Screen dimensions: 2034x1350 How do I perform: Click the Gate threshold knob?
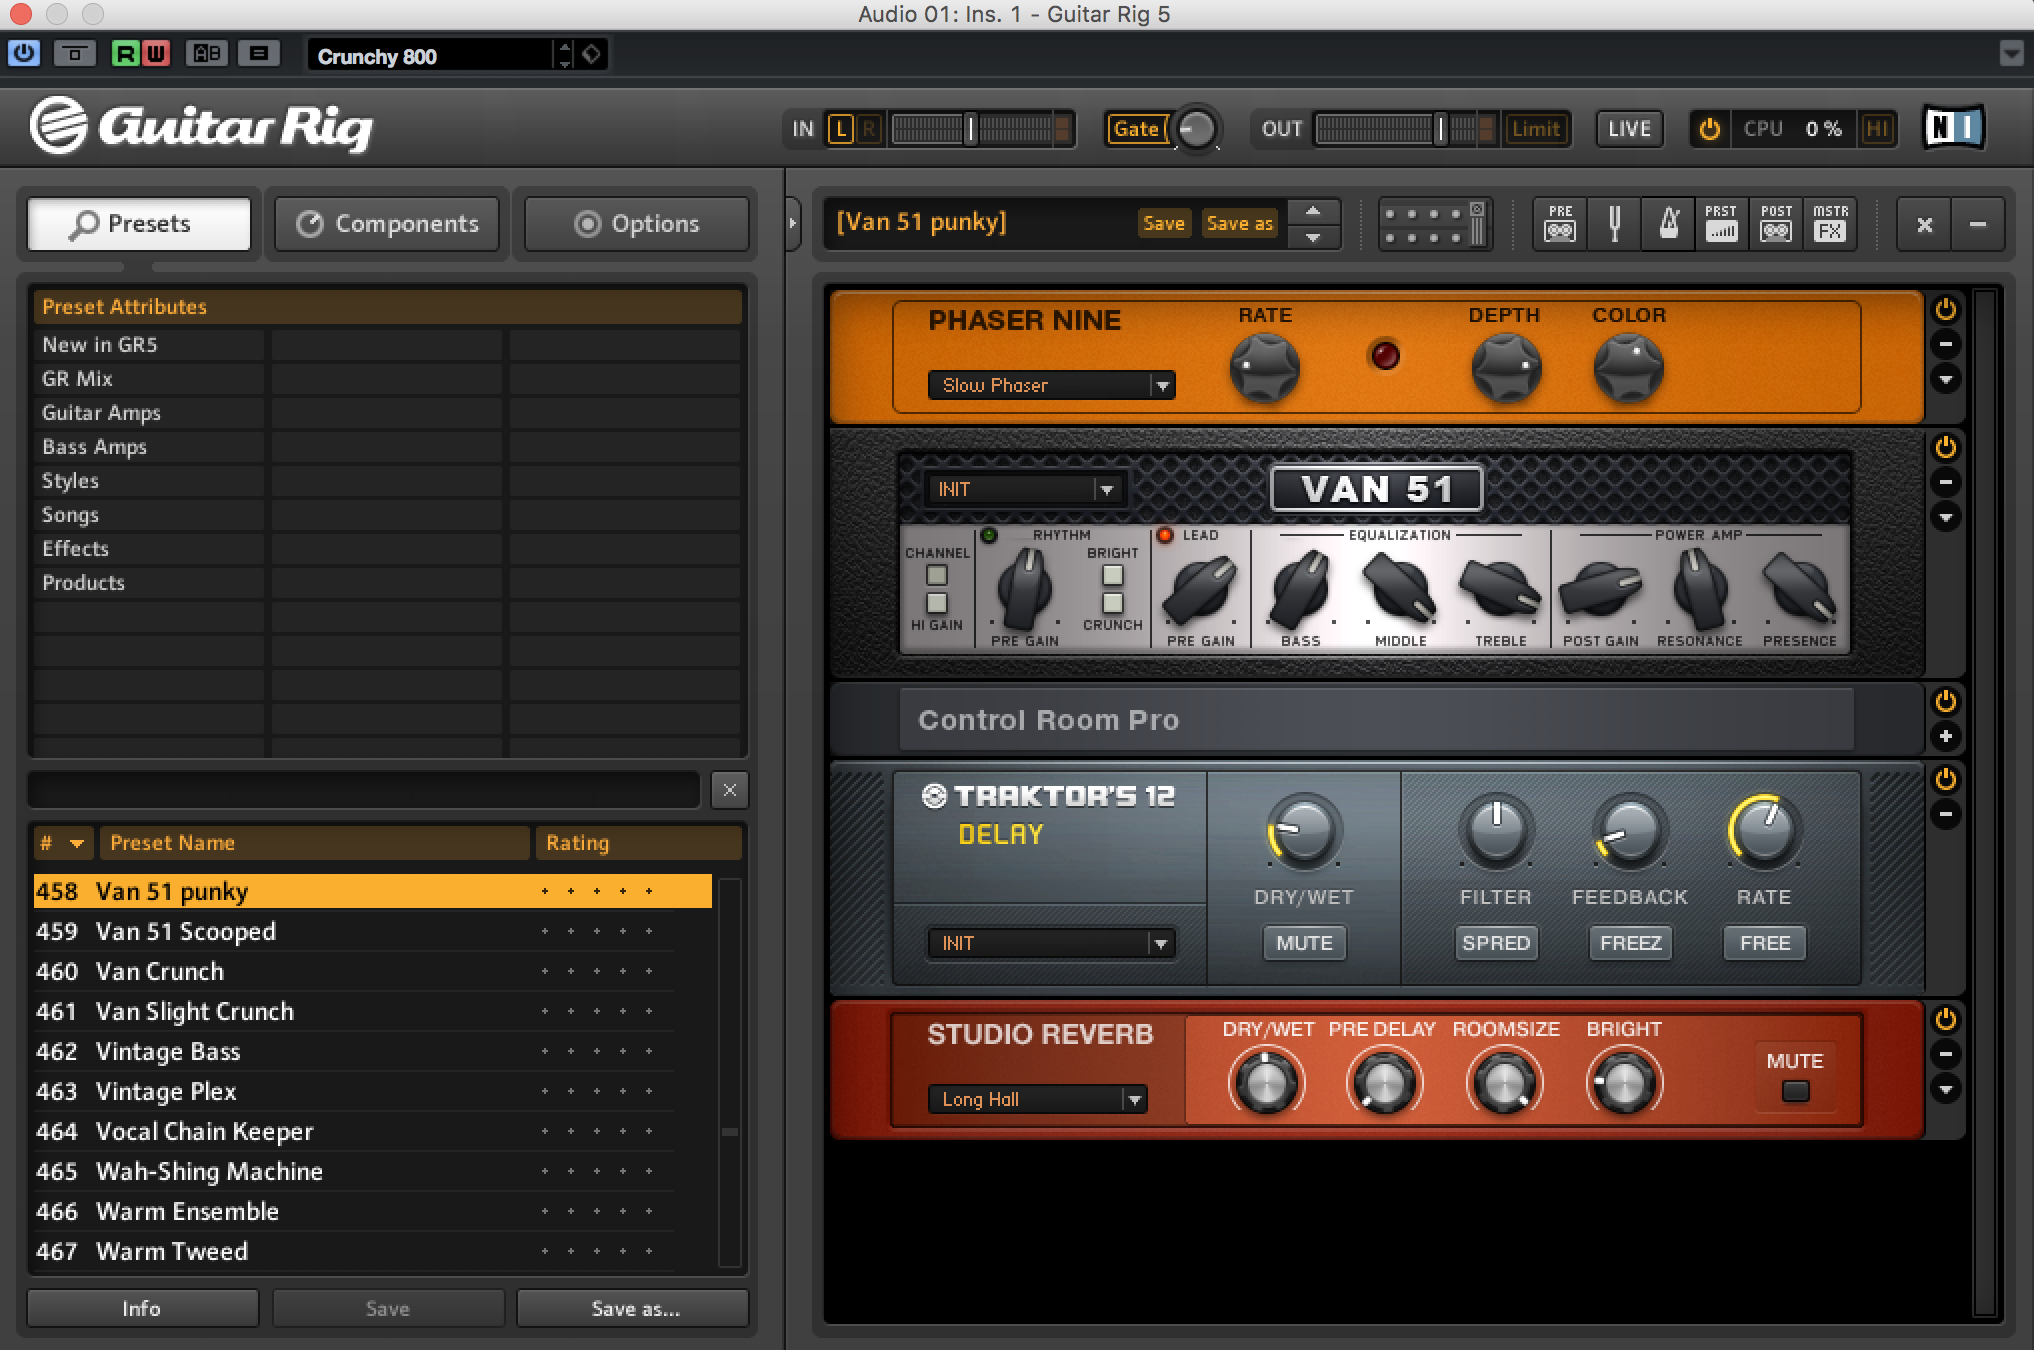[x=1196, y=128]
